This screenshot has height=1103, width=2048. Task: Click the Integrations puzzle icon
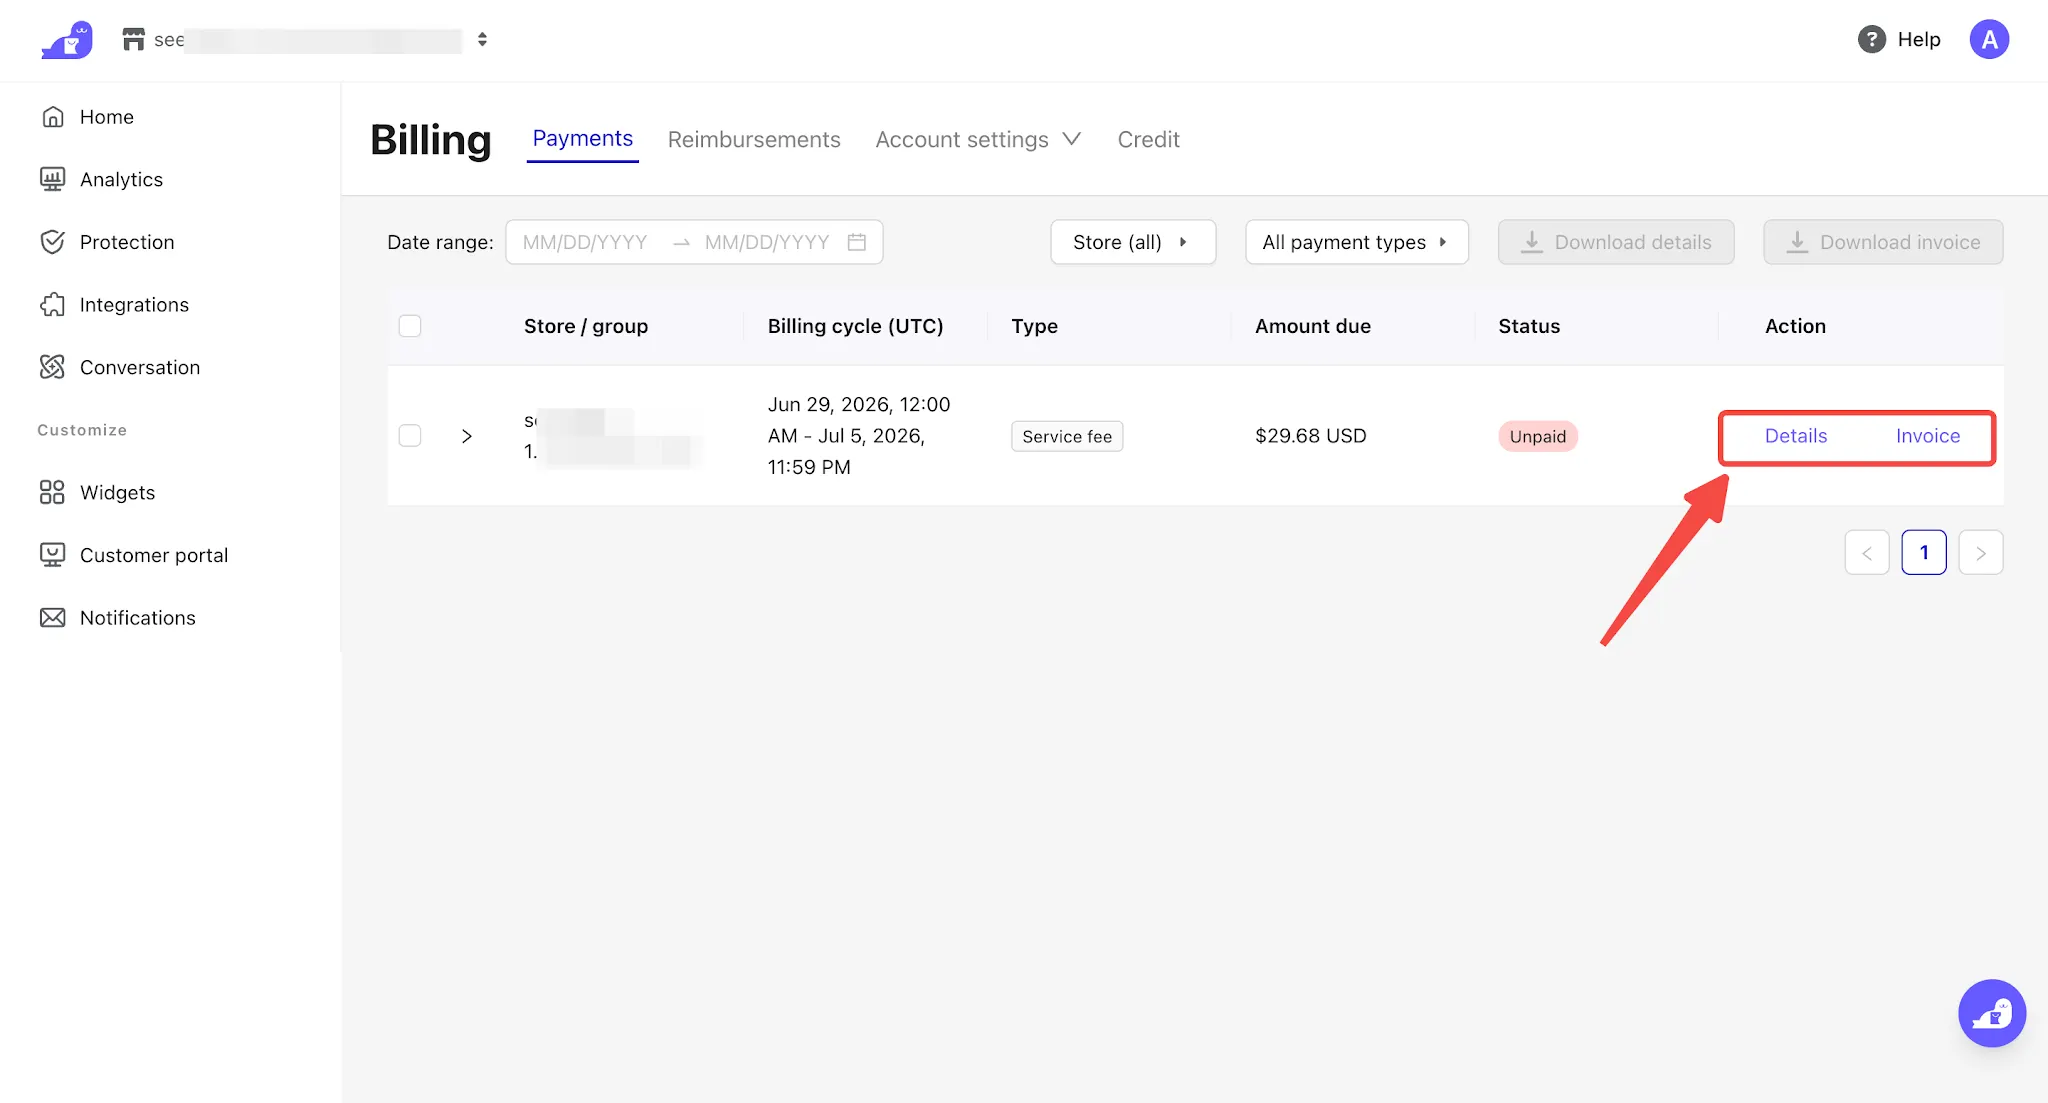tap(53, 305)
